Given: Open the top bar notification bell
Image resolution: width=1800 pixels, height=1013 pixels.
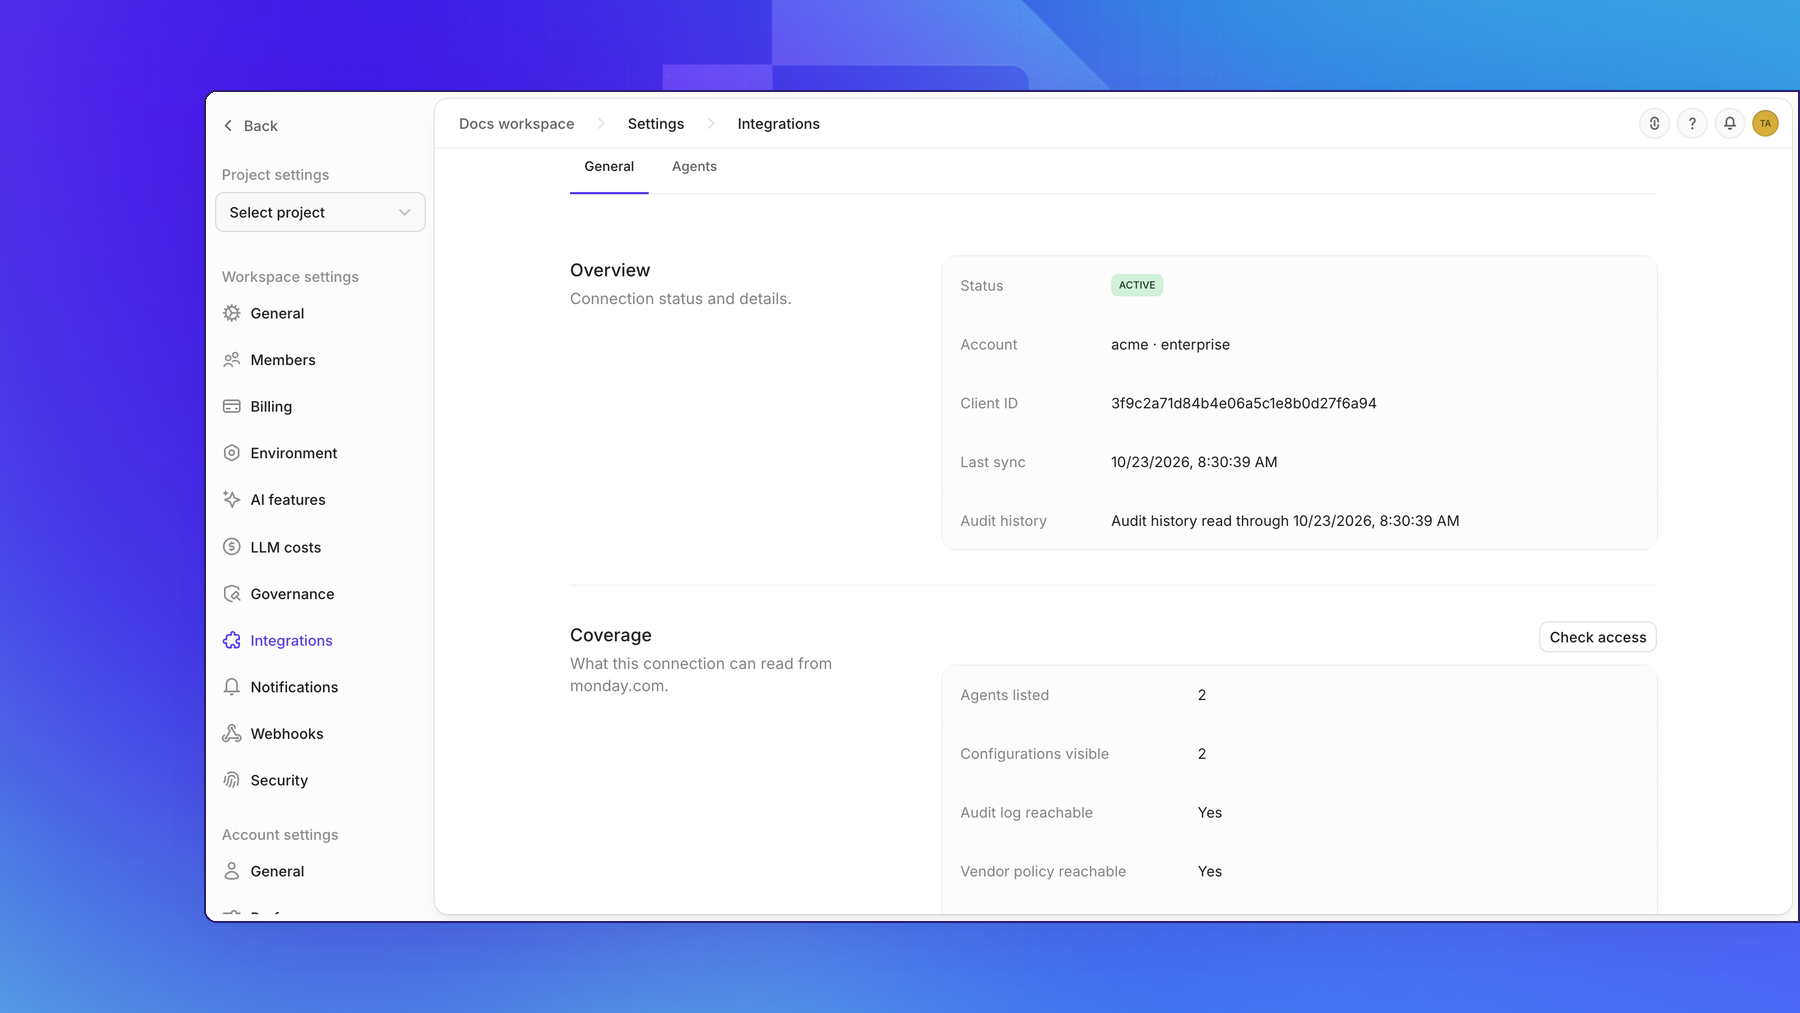Looking at the screenshot, I should (1729, 124).
